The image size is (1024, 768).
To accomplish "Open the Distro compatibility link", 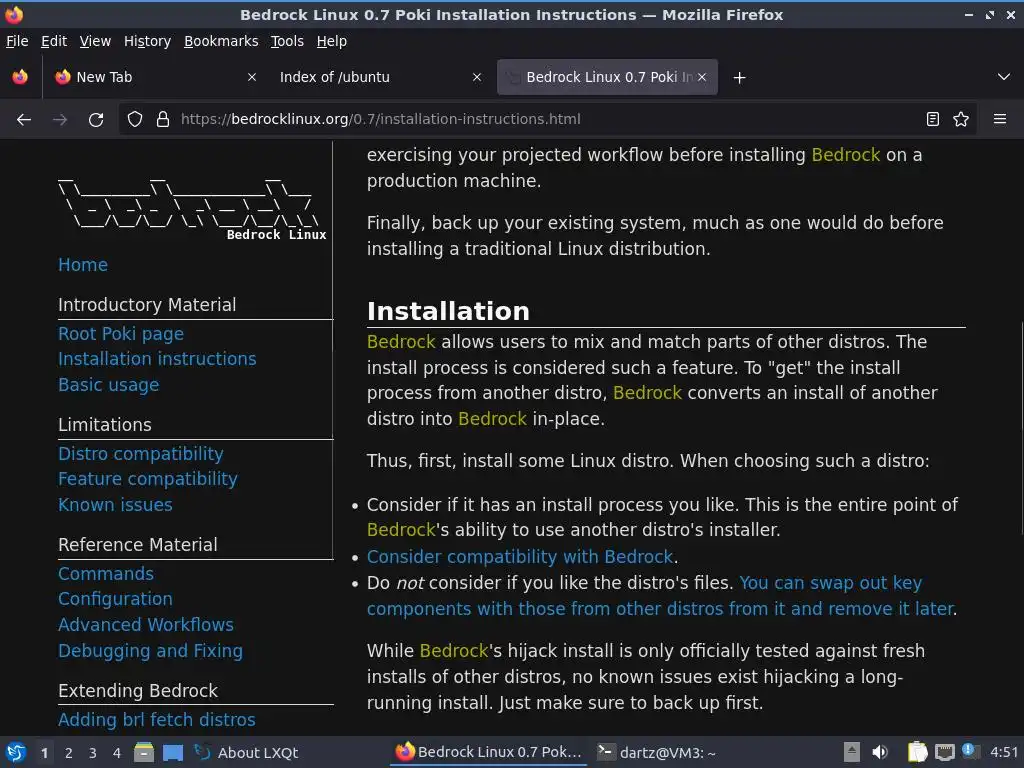I will coord(140,454).
